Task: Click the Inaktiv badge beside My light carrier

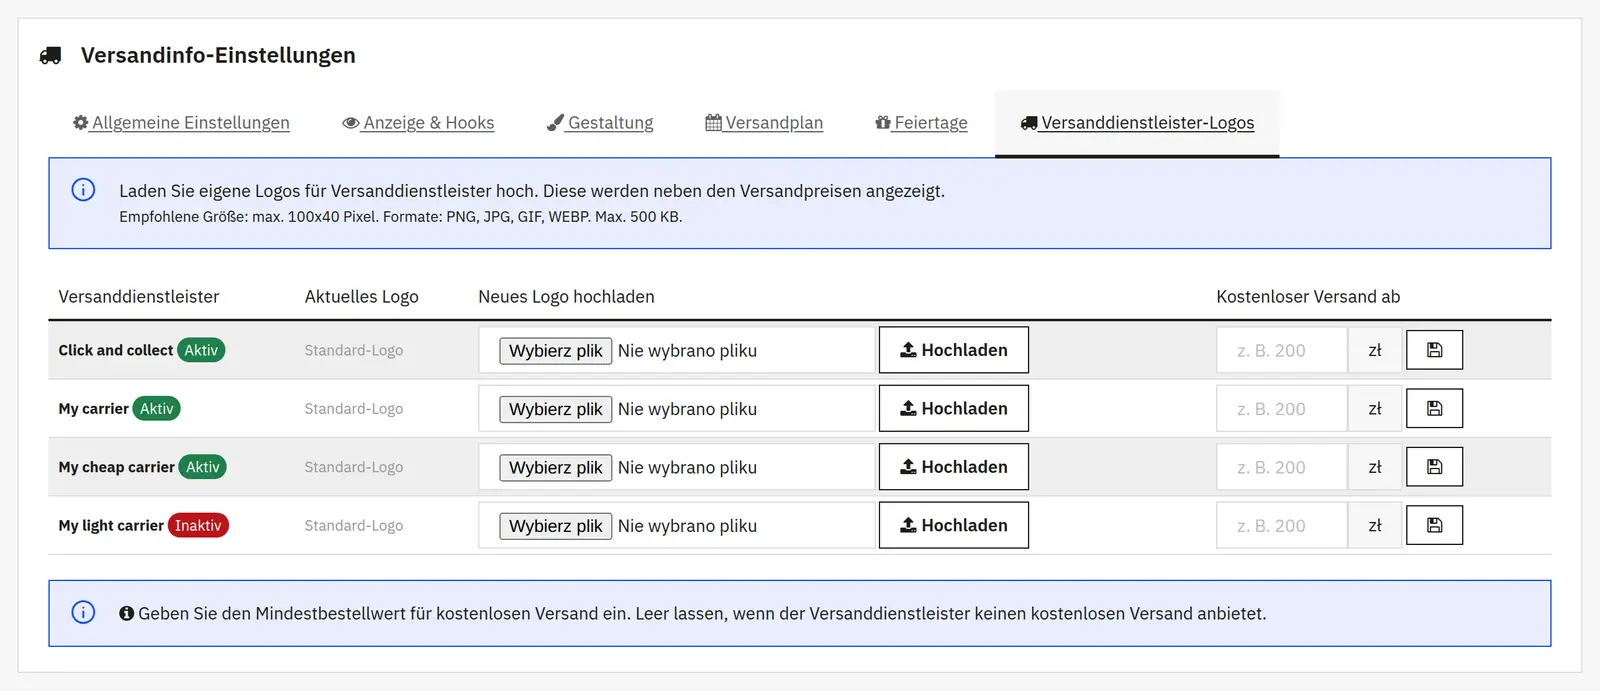Action: [198, 525]
